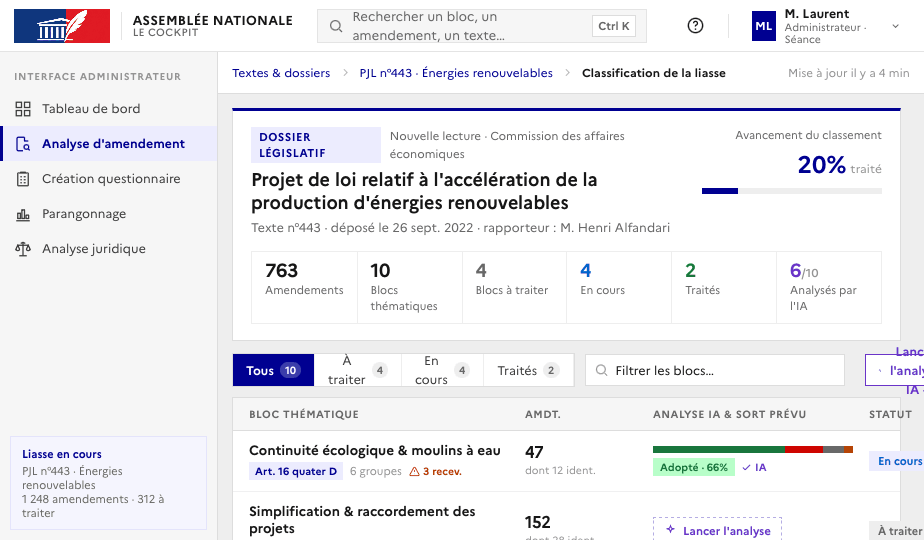Select the Tous tab

point(273,370)
